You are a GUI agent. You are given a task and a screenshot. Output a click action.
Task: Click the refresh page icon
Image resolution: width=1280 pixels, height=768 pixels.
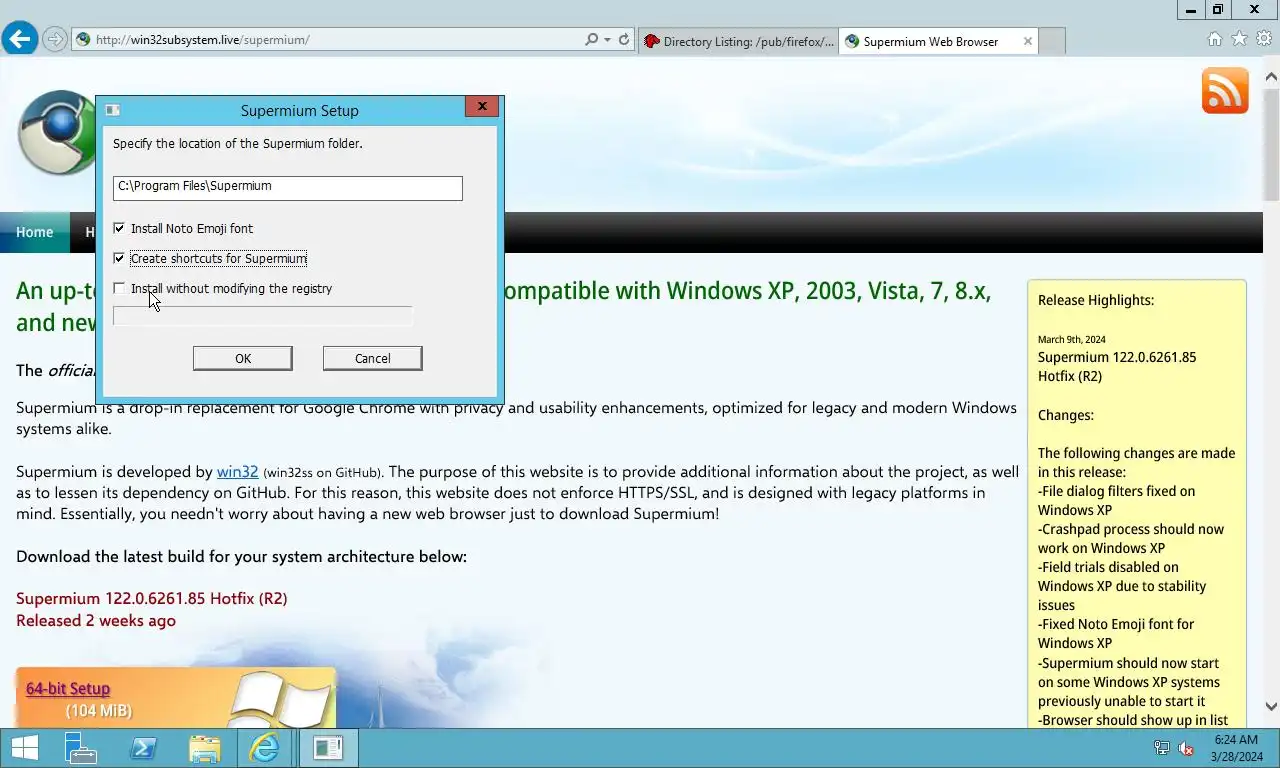click(x=624, y=40)
